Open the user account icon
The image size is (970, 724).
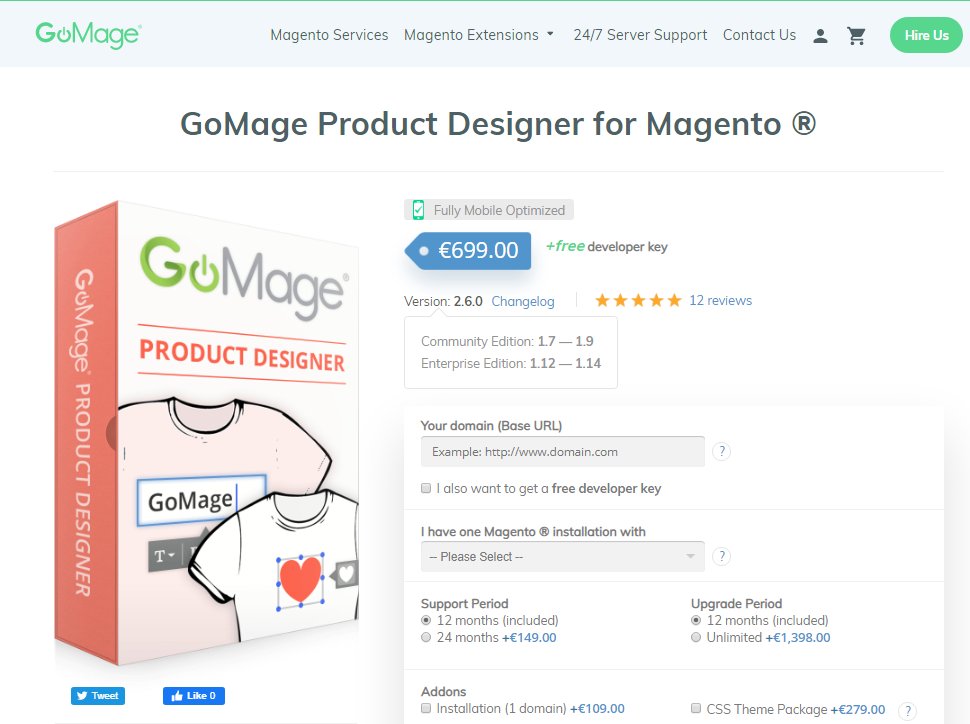(820, 36)
